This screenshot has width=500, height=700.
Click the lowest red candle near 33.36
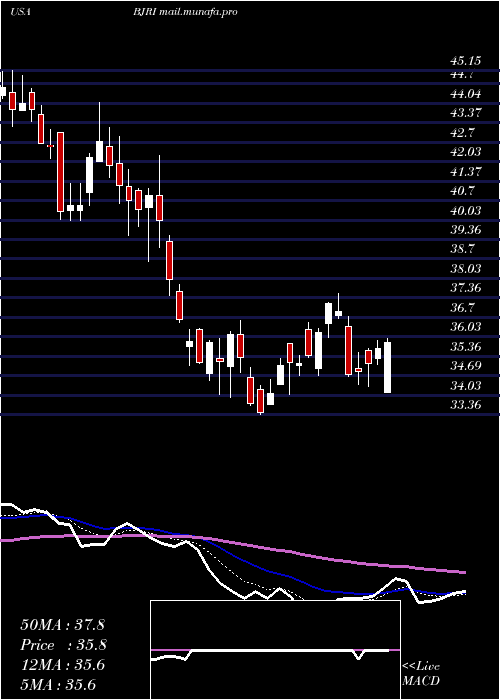(x=260, y=398)
